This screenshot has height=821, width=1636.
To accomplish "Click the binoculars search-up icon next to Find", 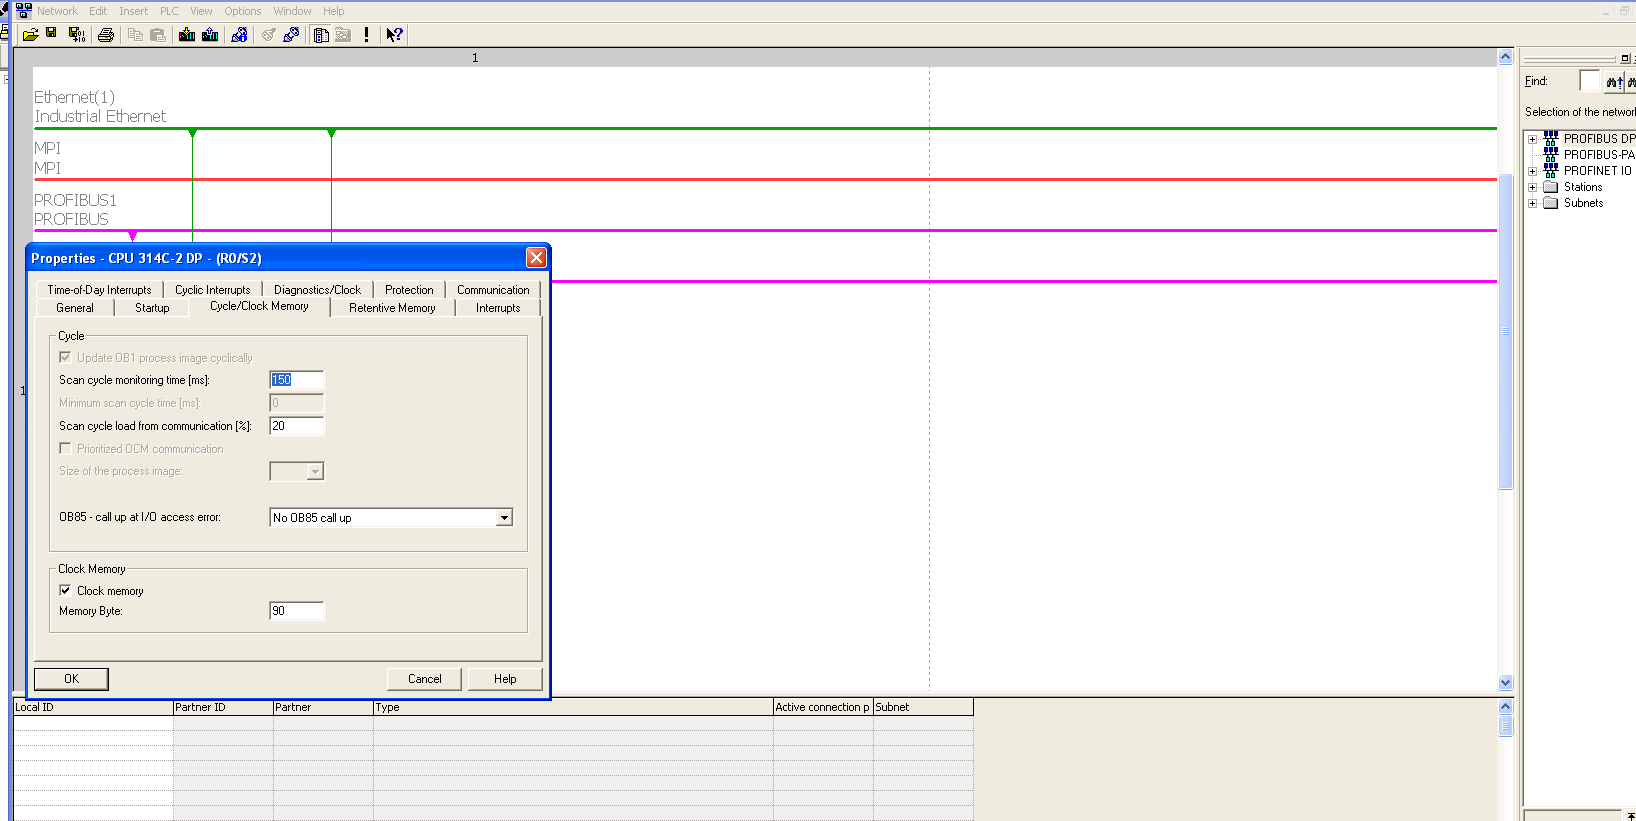I will click(1614, 81).
